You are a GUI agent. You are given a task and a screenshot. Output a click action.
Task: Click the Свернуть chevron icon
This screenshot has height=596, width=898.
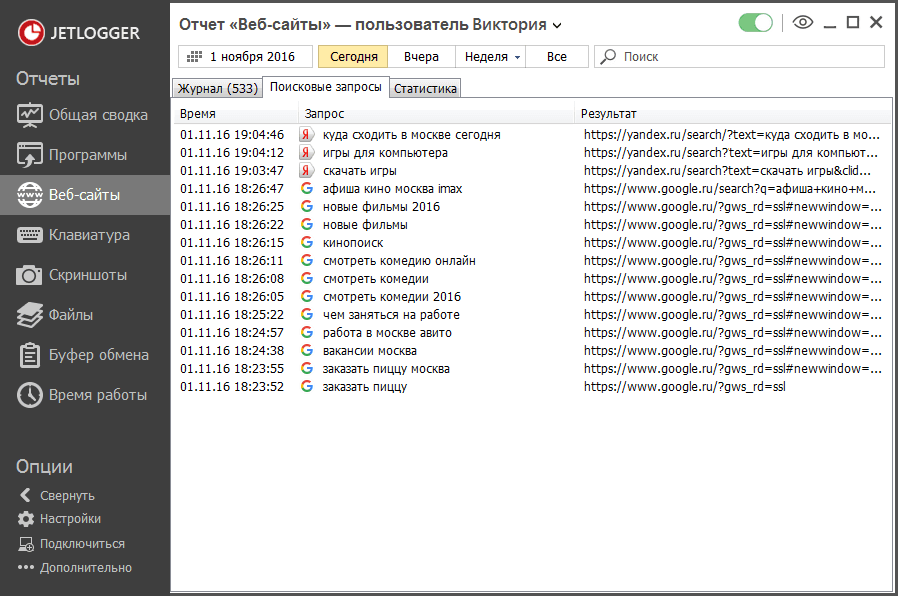pos(25,495)
